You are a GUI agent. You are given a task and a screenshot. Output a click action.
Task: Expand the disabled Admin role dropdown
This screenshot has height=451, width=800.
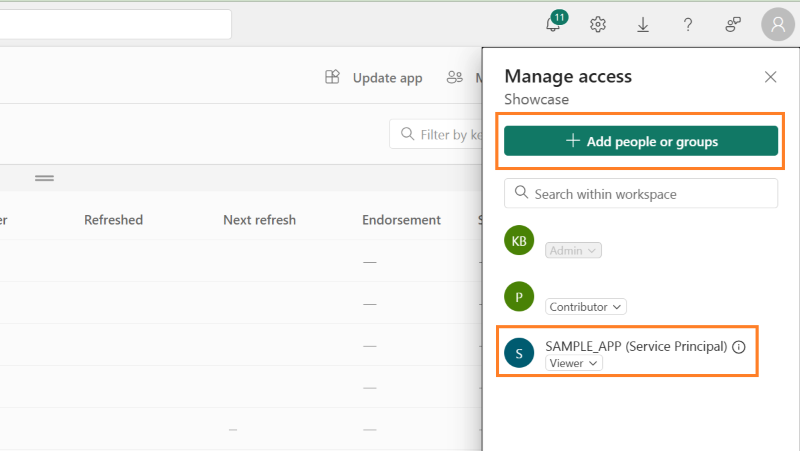[x=573, y=250]
